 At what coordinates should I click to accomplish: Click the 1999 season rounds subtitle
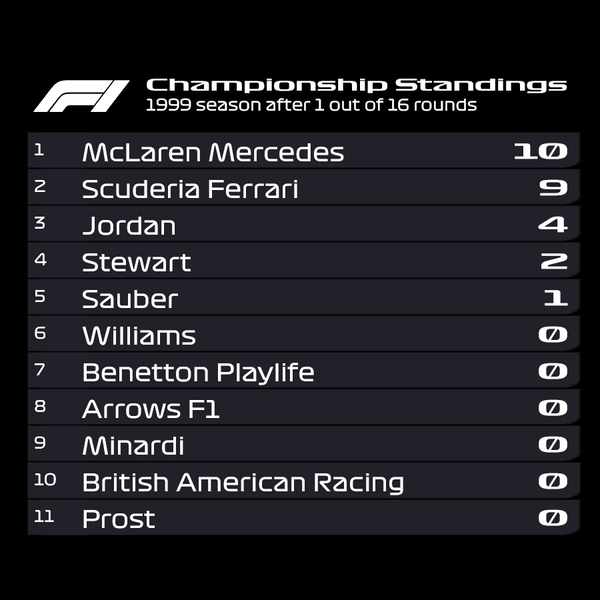click(311, 105)
